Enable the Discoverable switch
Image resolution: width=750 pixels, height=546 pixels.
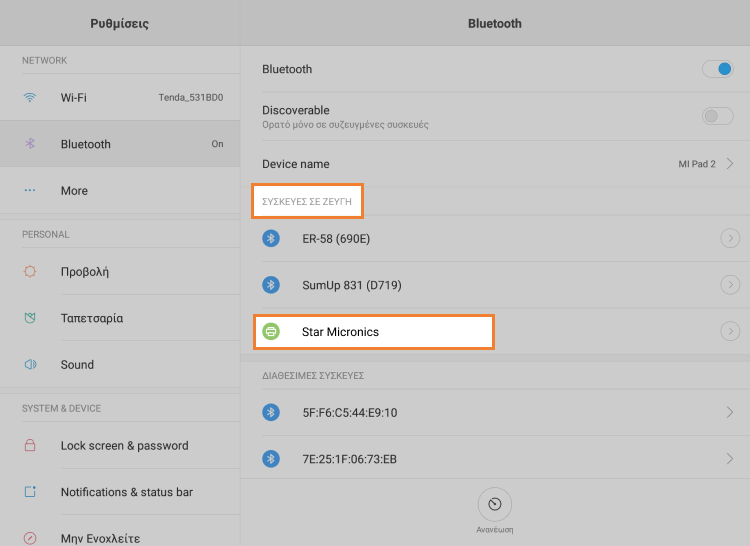click(717, 116)
